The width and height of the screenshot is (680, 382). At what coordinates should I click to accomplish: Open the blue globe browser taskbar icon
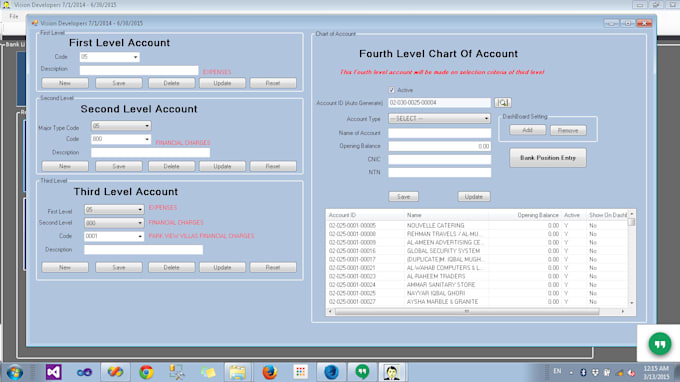coord(331,372)
